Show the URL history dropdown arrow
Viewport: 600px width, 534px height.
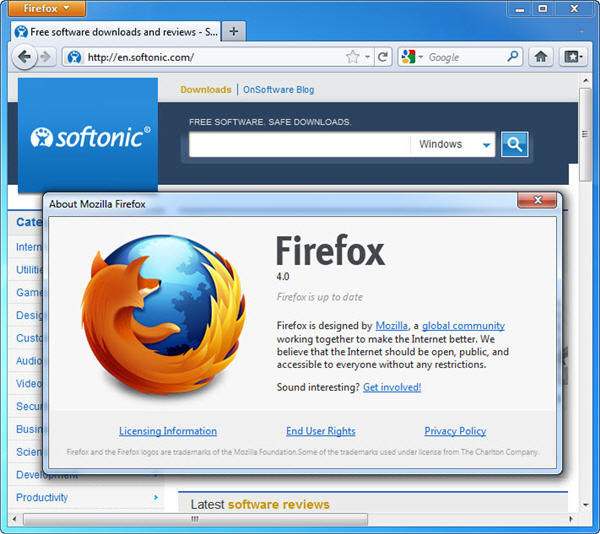click(x=368, y=57)
